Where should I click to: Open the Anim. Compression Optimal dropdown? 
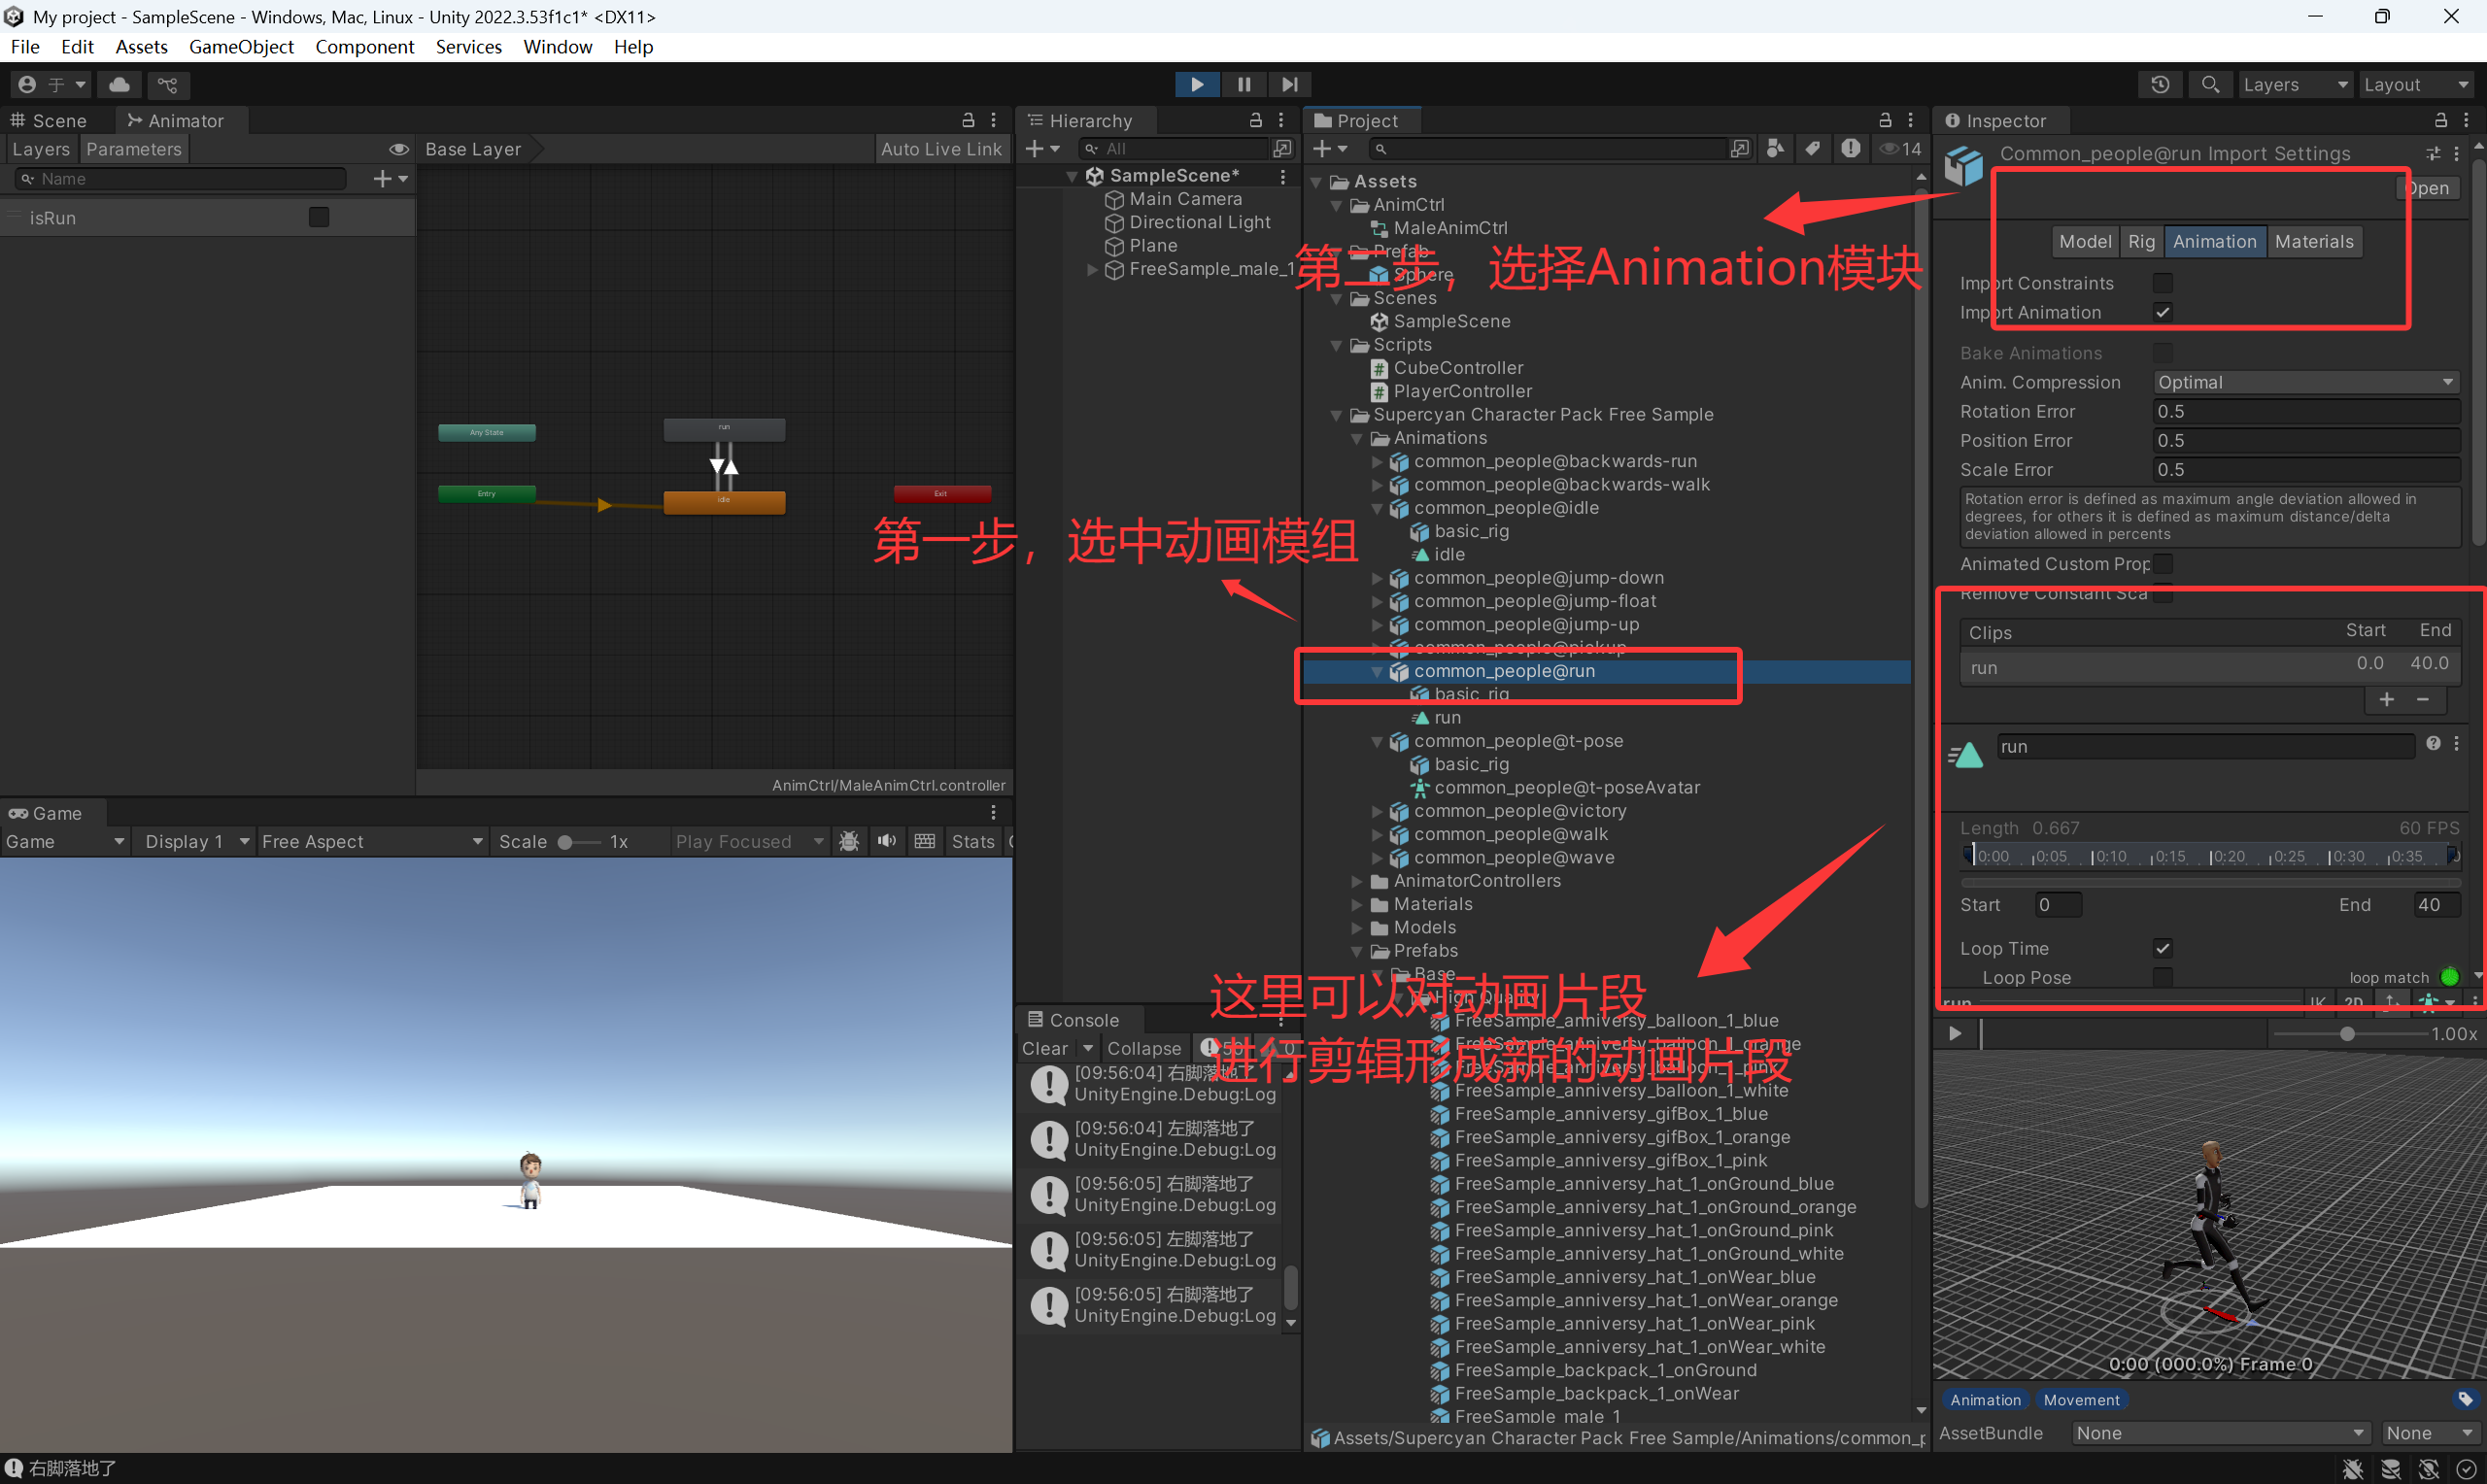2305,382
